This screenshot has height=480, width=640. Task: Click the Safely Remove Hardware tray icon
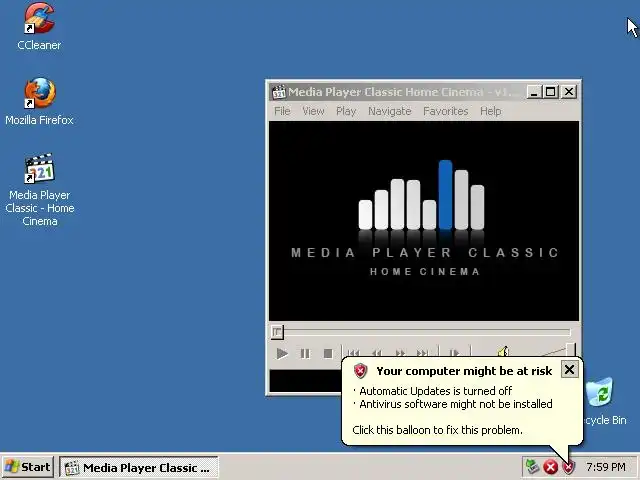(x=532, y=466)
